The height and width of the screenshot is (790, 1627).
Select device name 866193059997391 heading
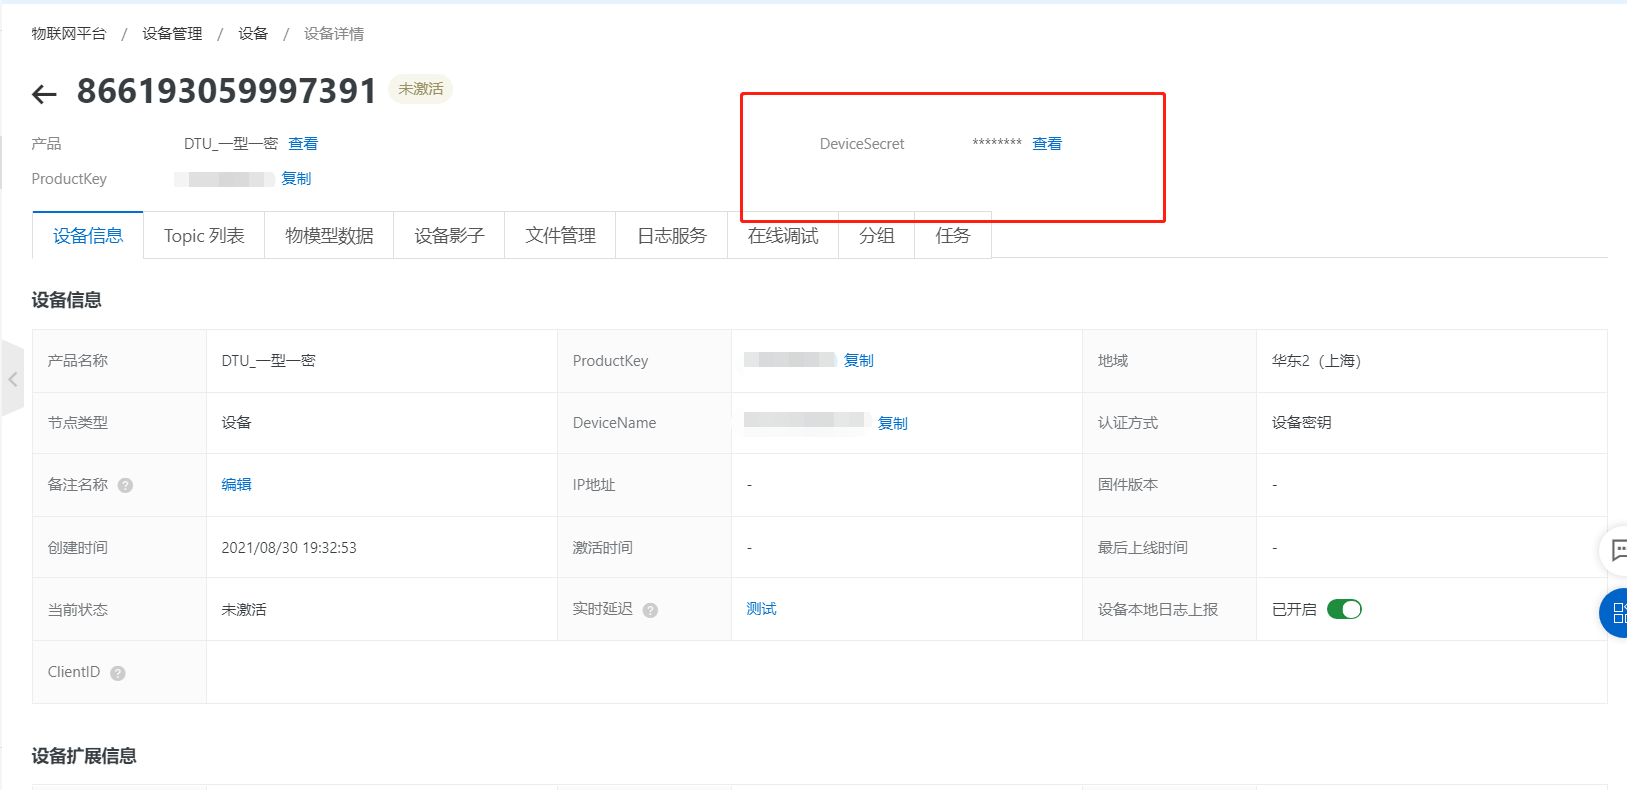(x=226, y=91)
